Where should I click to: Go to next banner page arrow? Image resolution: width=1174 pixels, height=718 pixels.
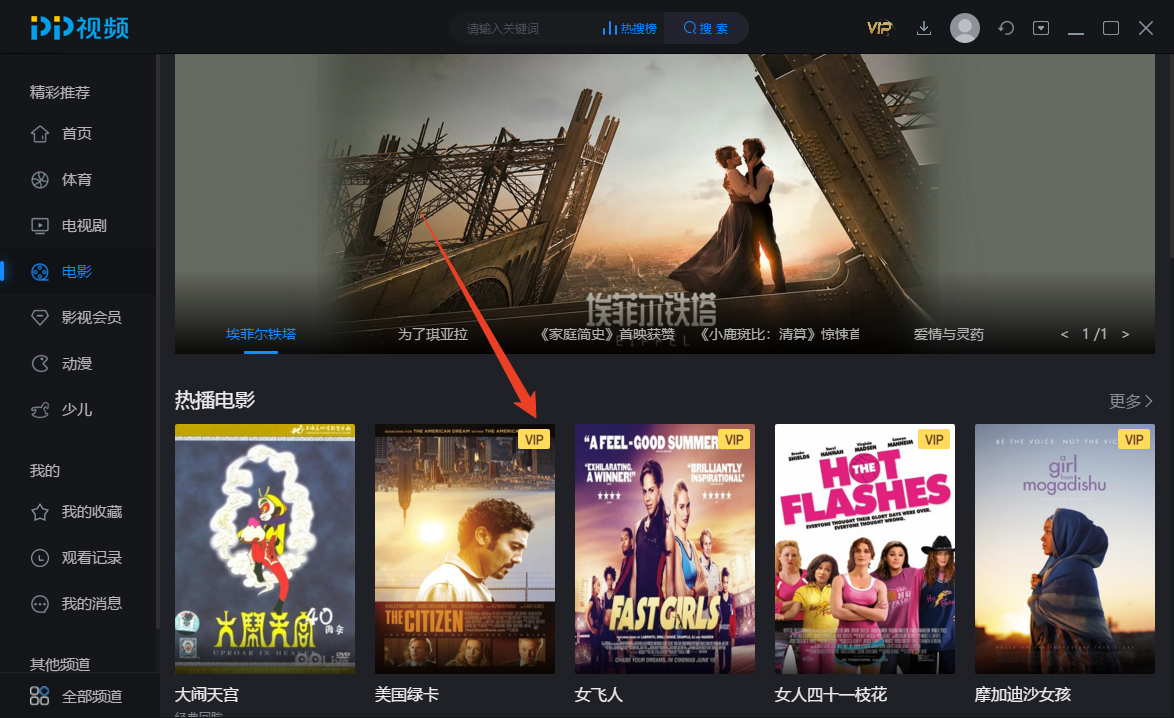pos(1125,335)
